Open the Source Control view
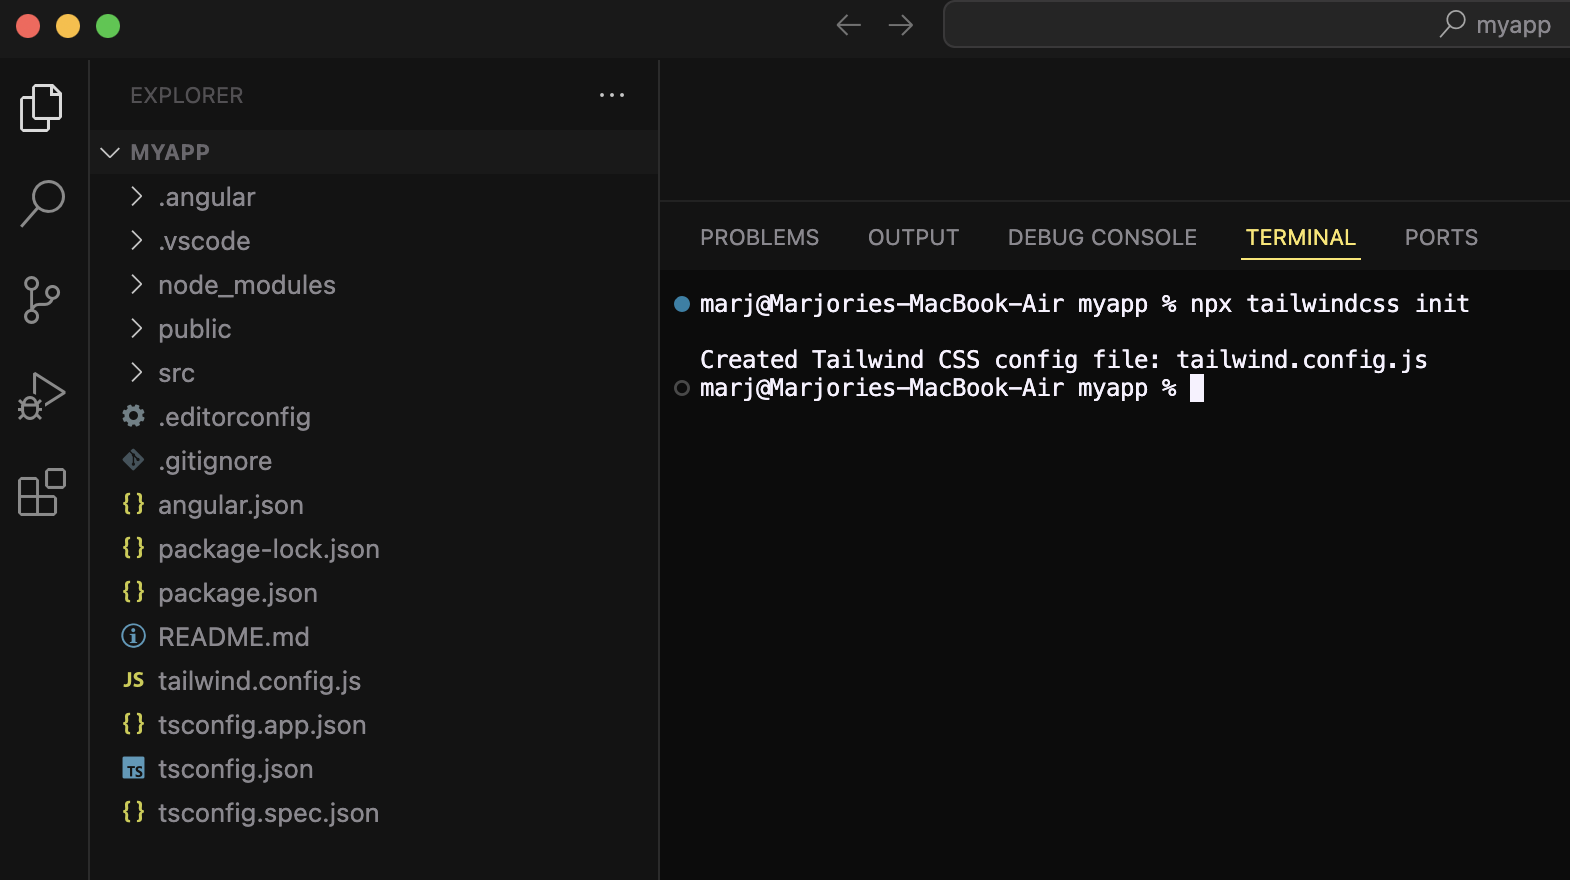This screenshot has width=1570, height=880. [41, 300]
